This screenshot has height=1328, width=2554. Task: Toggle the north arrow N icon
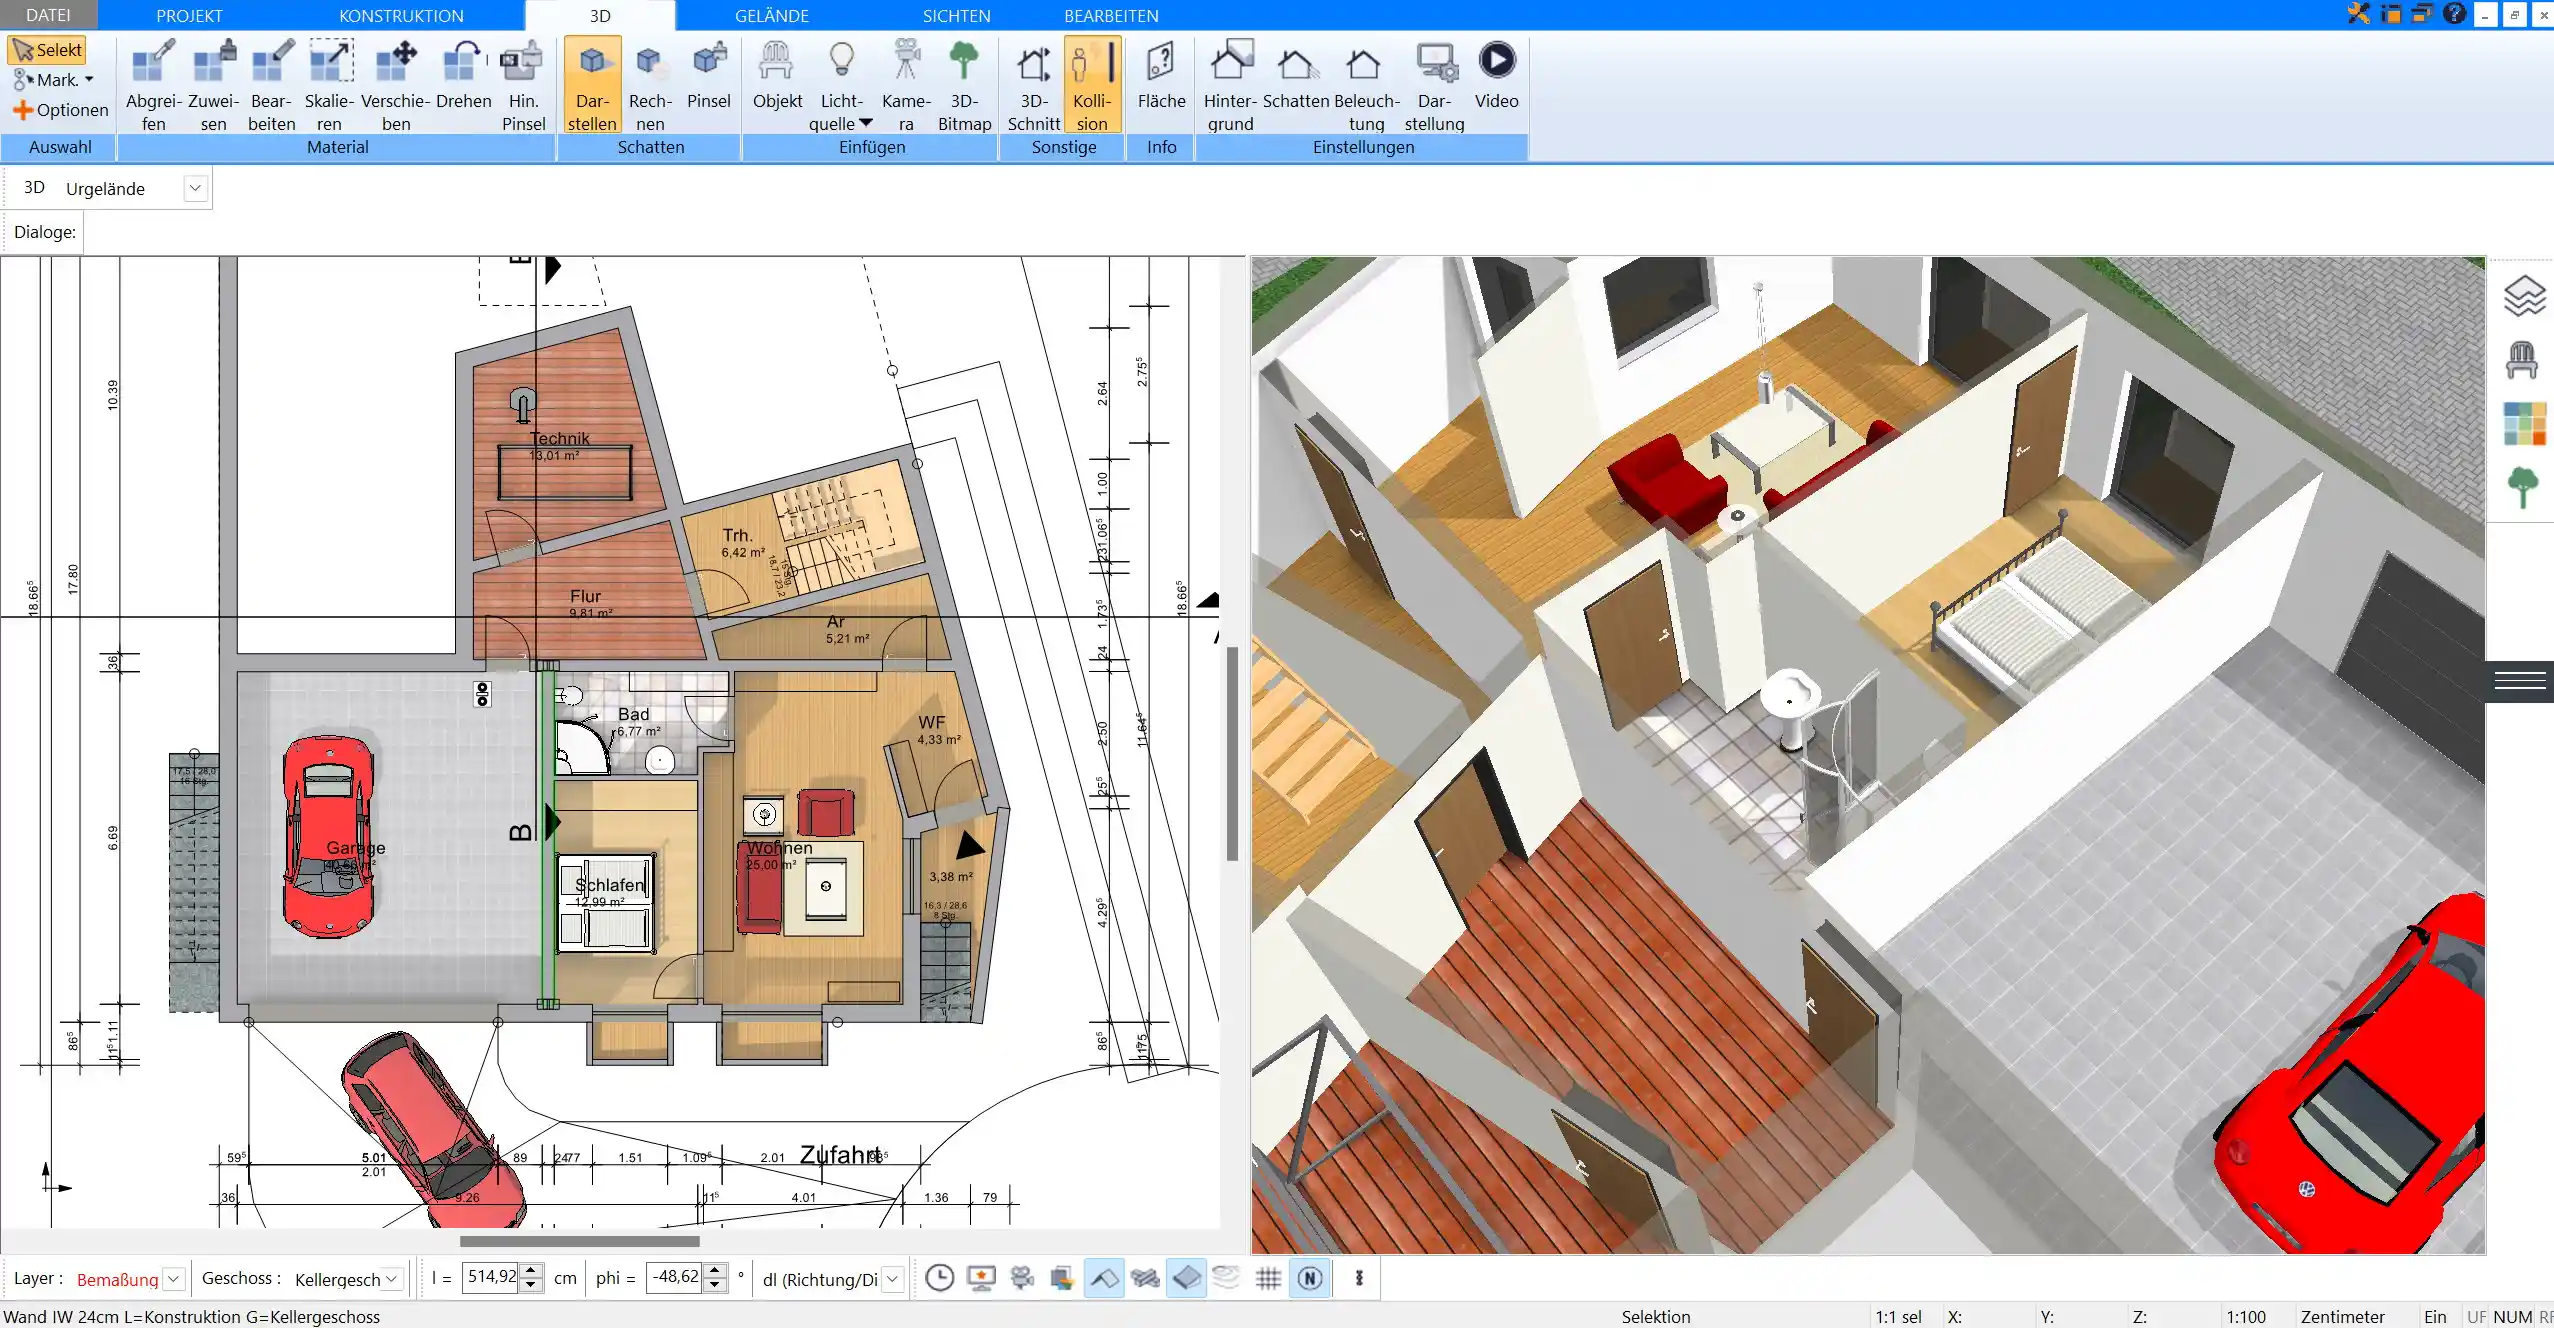click(x=1310, y=1278)
